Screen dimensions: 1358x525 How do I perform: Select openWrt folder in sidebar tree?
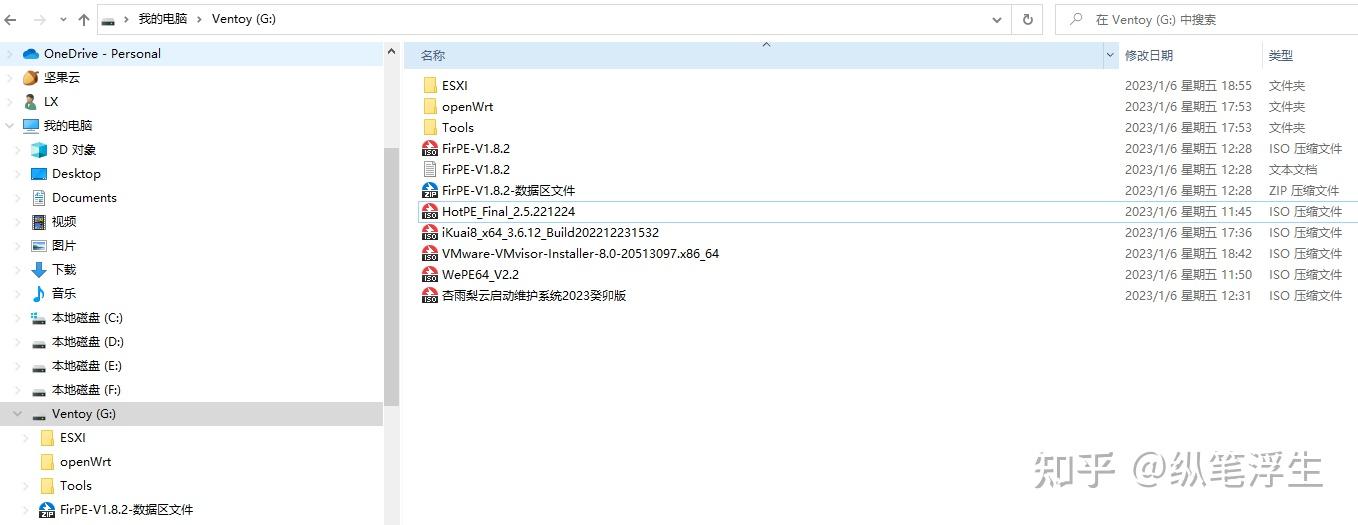pyautogui.click(x=85, y=462)
